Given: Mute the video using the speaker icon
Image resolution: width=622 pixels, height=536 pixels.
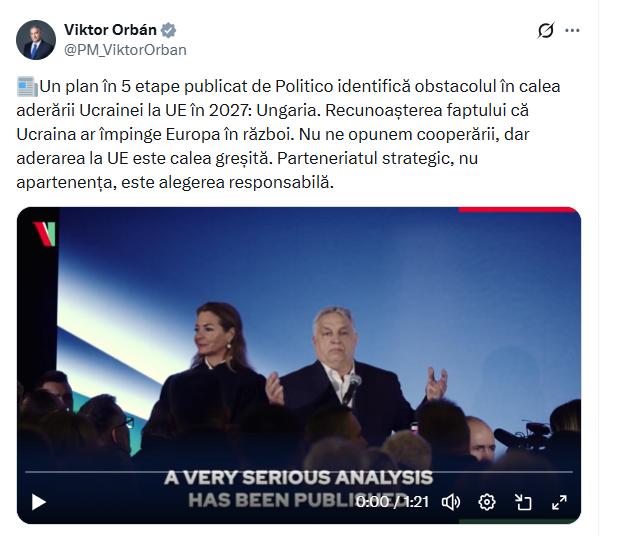Looking at the screenshot, I should pos(451,502).
